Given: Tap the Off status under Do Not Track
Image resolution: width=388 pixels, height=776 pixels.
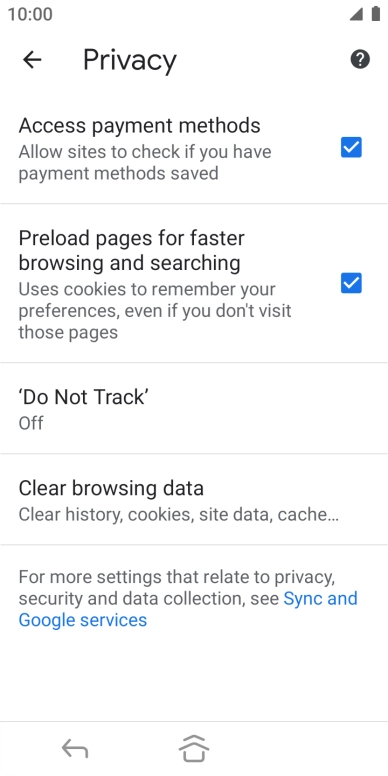Looking at the screenshot, I should tap(31, 423).
